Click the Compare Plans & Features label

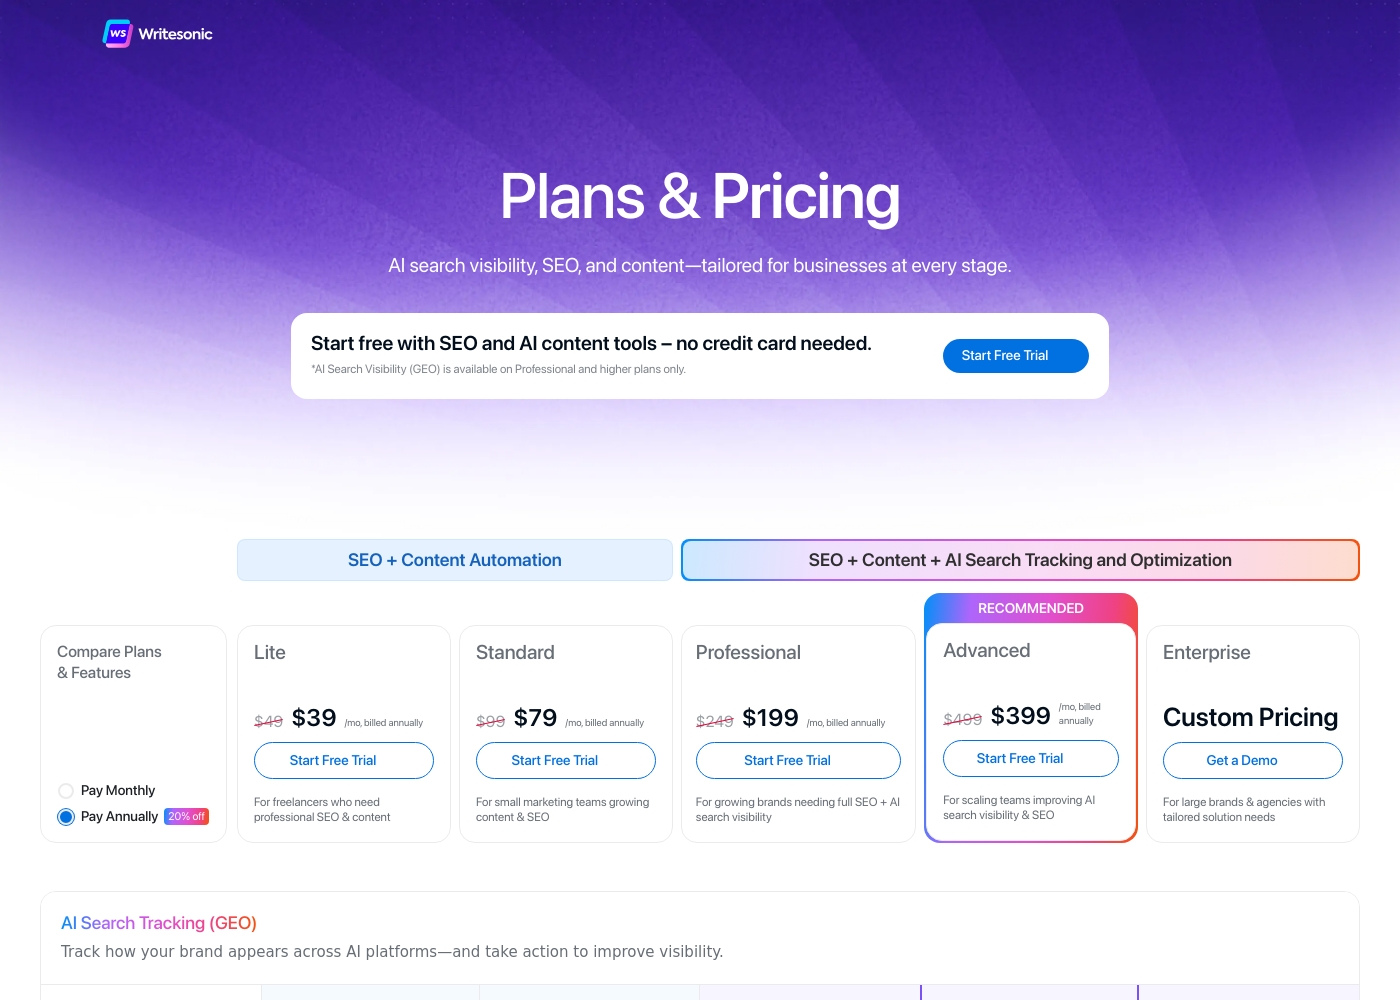pos(109,662)
